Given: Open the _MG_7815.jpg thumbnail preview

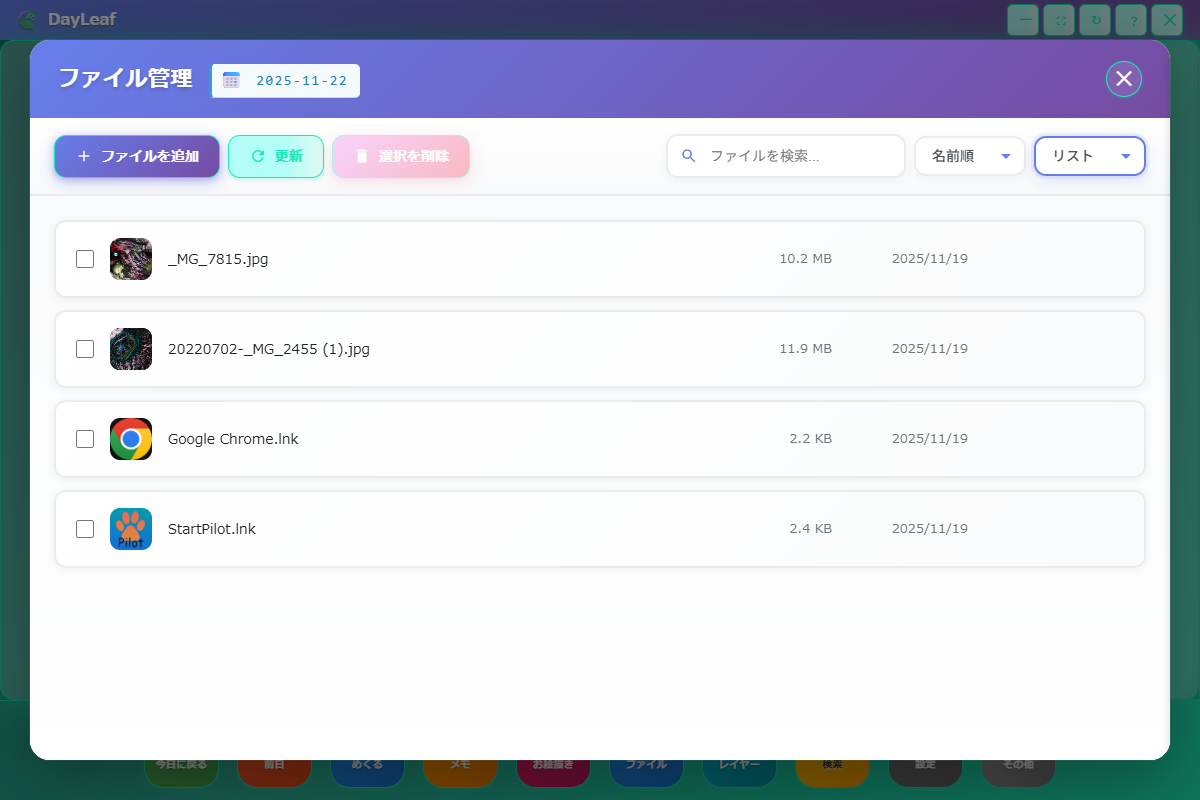Looking at the screenshot, I should (x=131, y=259).
